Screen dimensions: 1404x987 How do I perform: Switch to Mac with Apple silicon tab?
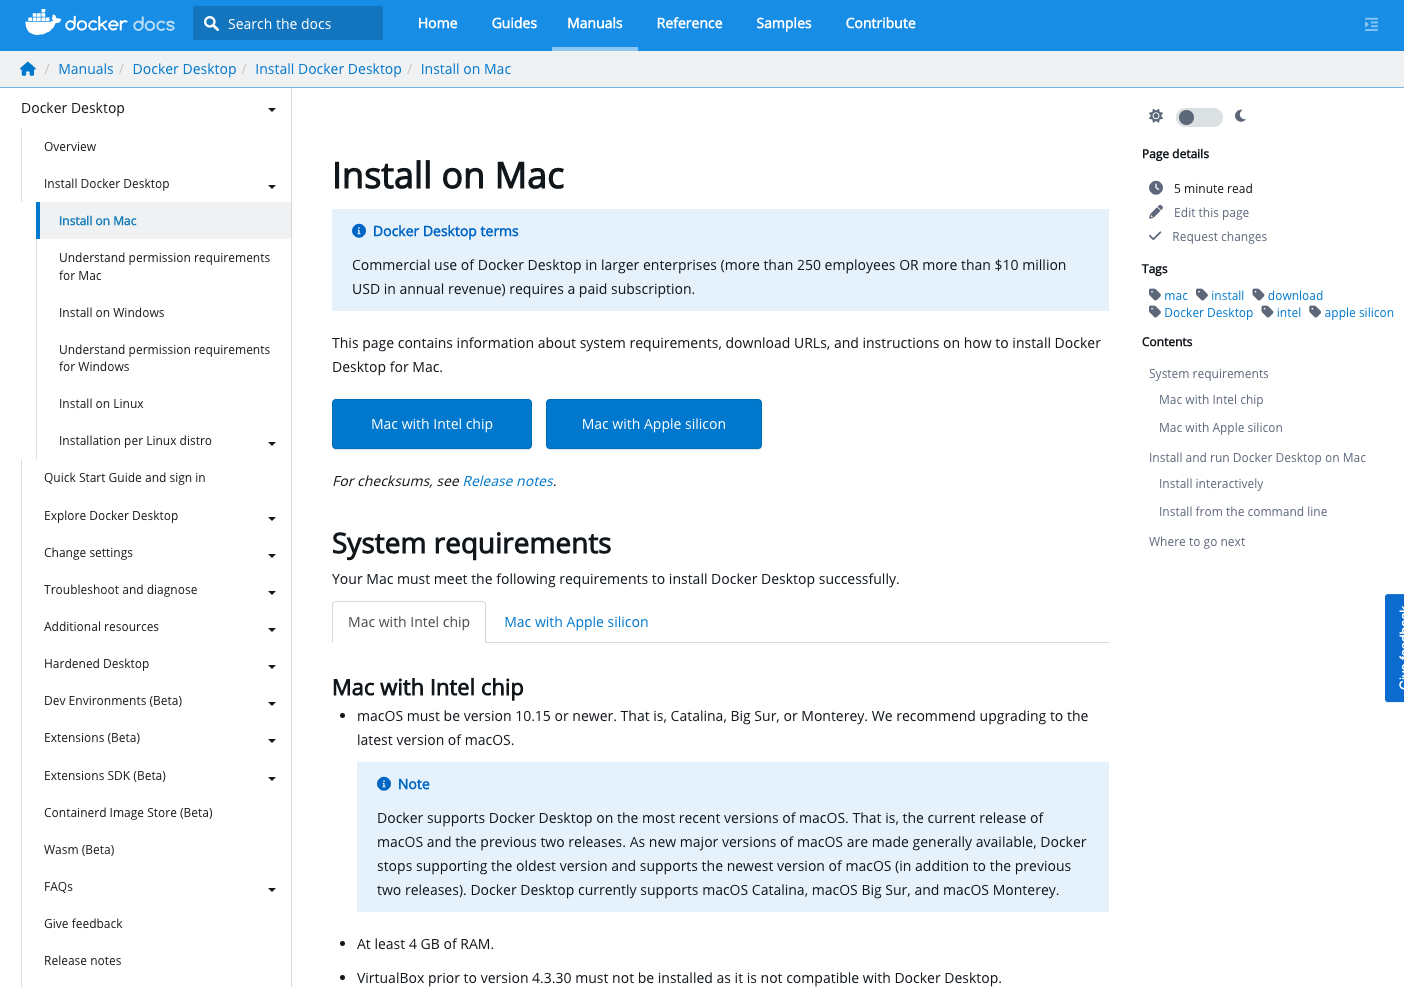(x=576, y=622)
